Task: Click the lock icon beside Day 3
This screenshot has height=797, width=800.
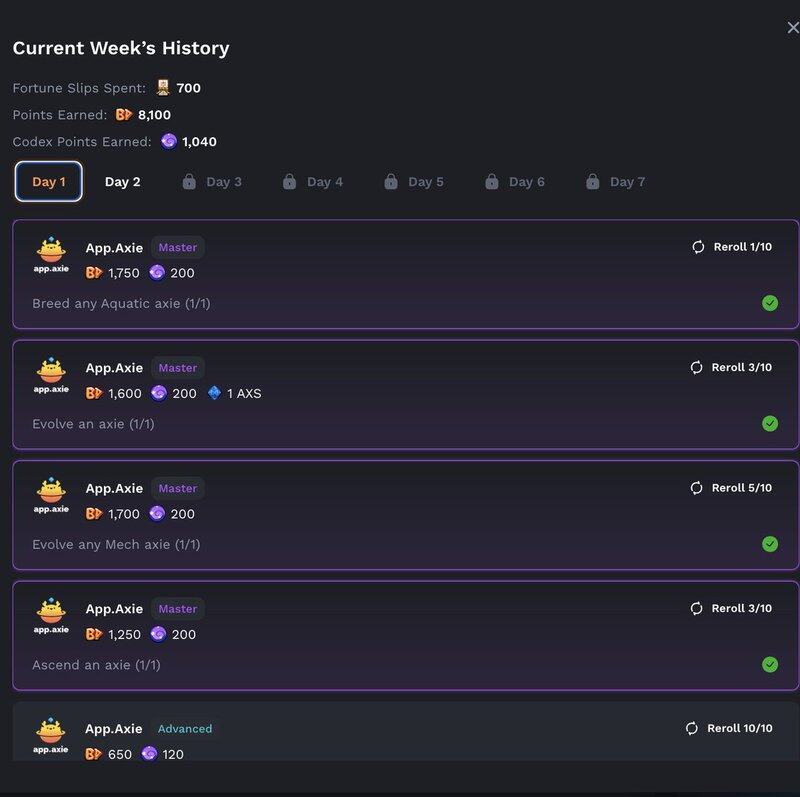Action: (x=189, y=182)
